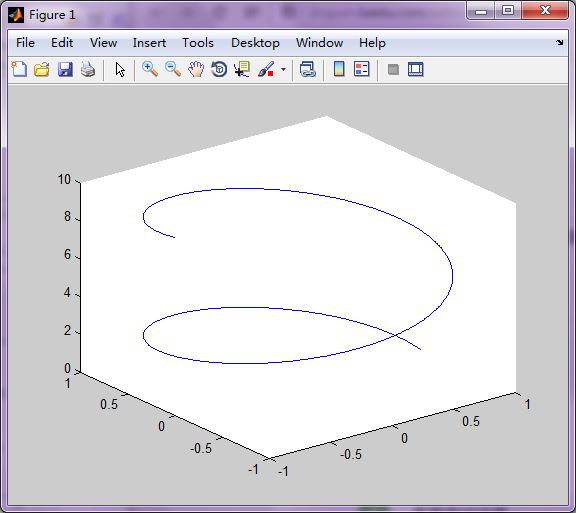Open the Insert menu

(149, 43)
